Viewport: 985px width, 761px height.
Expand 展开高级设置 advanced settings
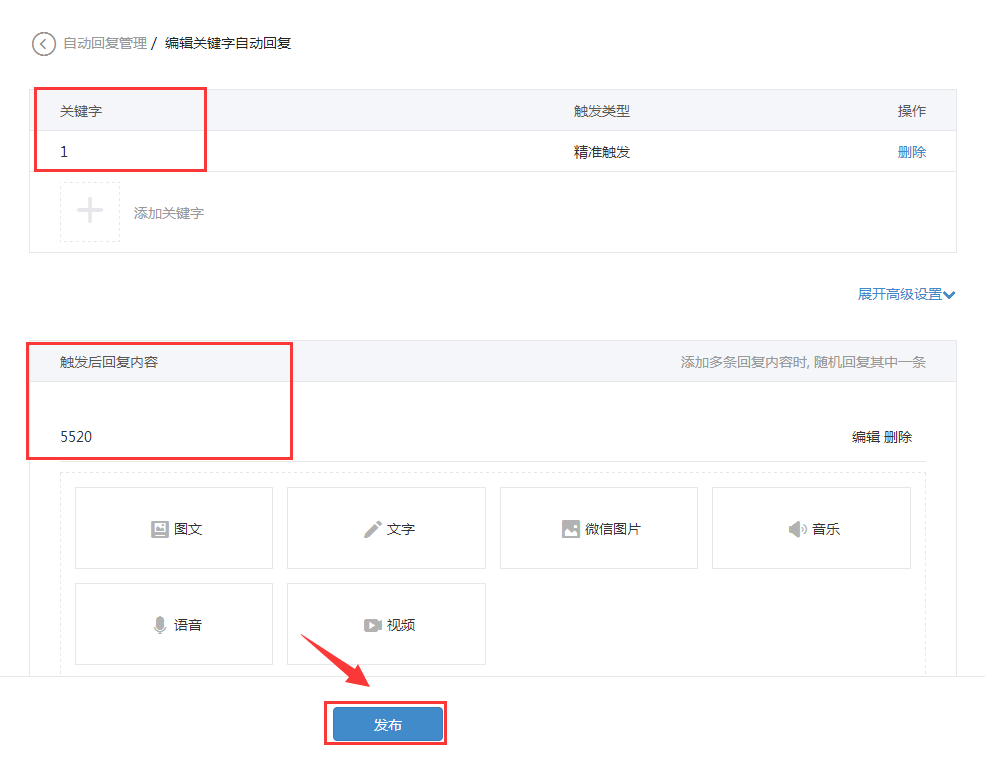click(x=906, y=294)
